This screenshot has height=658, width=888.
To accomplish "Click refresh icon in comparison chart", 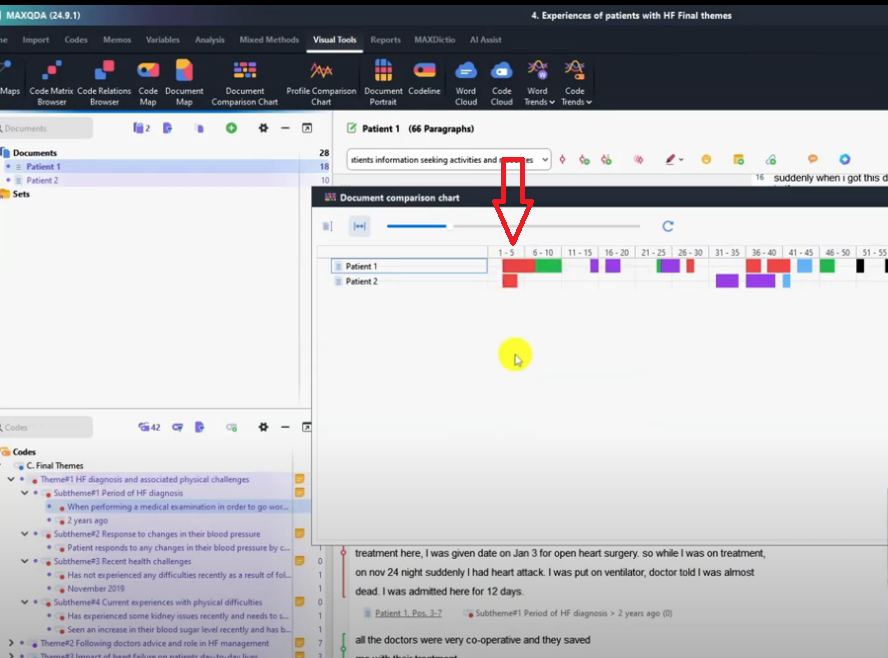I will click(x=668, y=226).
